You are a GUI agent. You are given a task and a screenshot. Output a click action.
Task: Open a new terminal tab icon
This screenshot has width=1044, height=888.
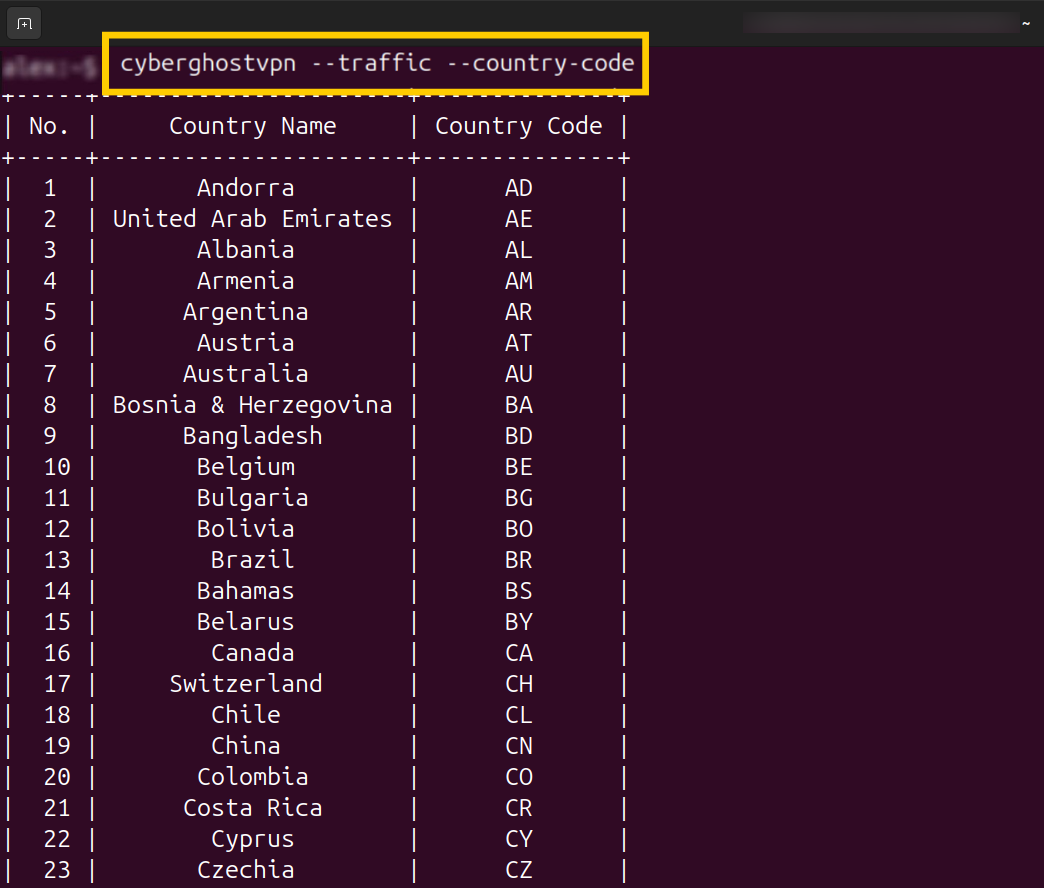25,24
